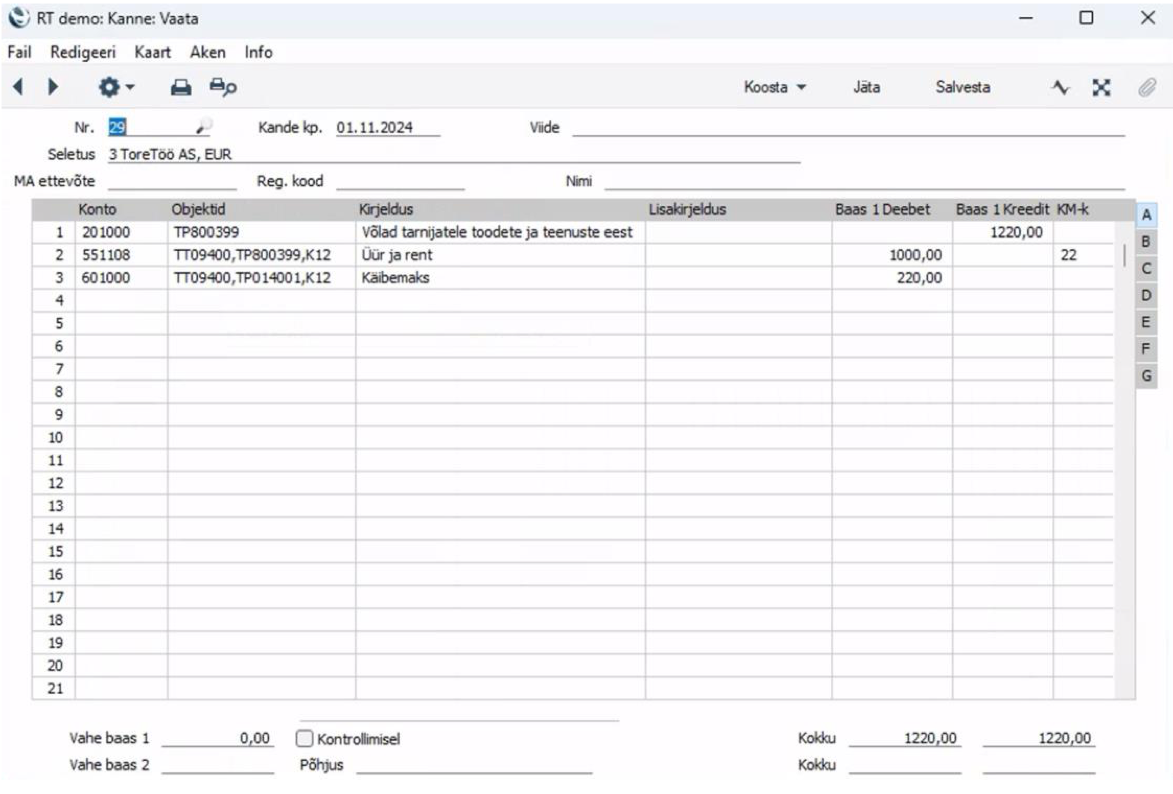Open the Redigeeri menu
The width and height of the screenshot is (1173, 794).
78,52
